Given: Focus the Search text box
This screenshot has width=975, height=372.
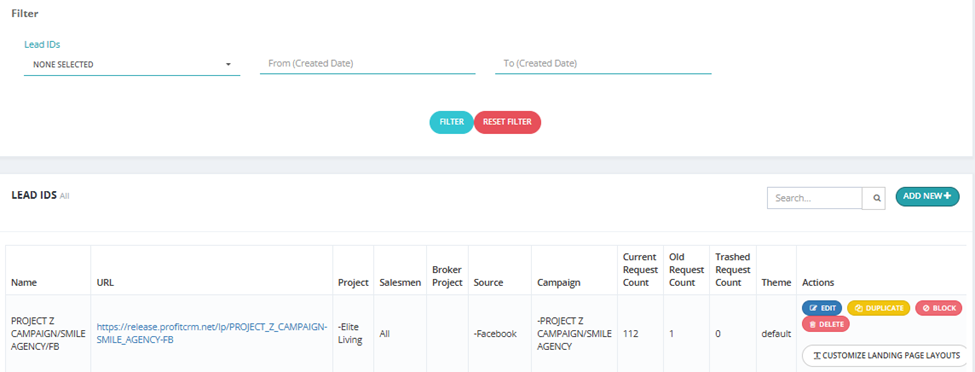Looking at the screenshot, I should coord(815,198).
